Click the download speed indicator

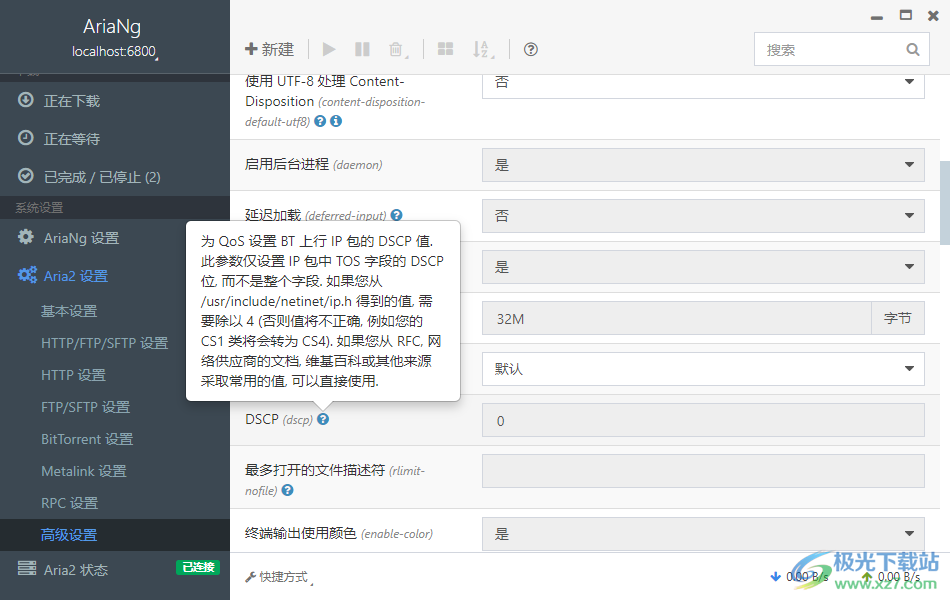click(799, 576)
